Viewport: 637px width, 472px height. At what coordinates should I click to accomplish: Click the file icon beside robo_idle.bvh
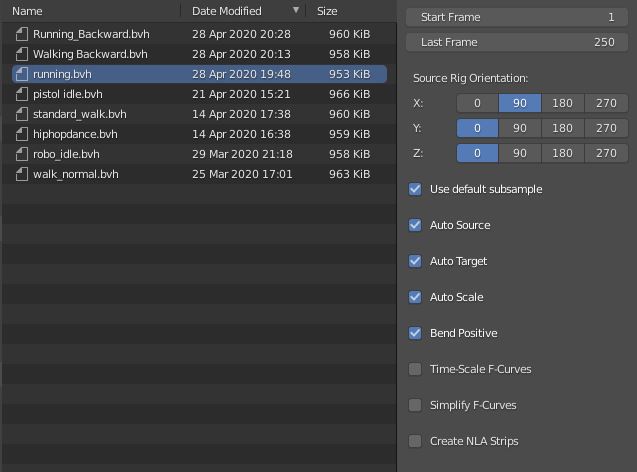[x=22, y=154]
